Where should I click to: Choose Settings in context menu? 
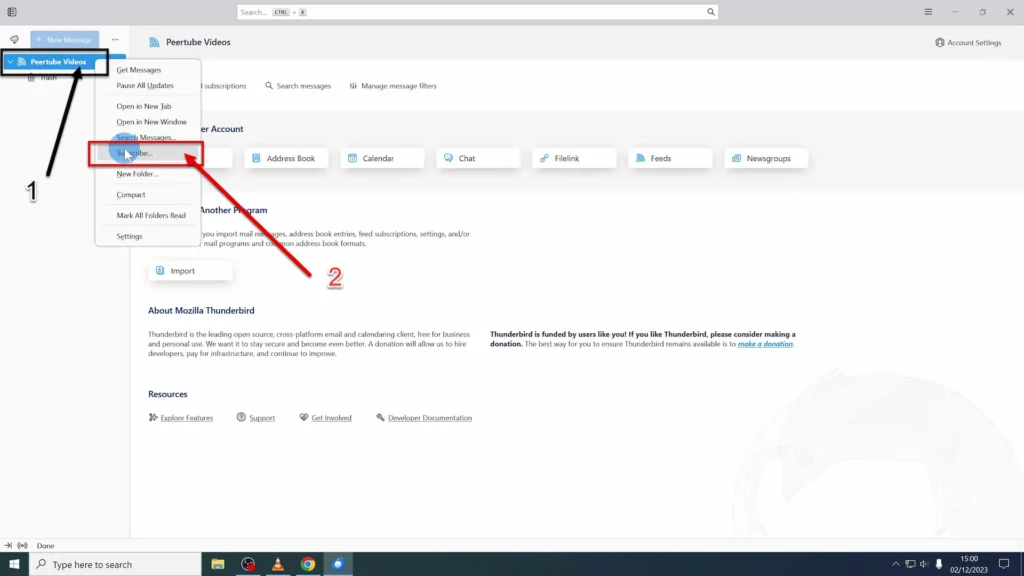[129, 236]
